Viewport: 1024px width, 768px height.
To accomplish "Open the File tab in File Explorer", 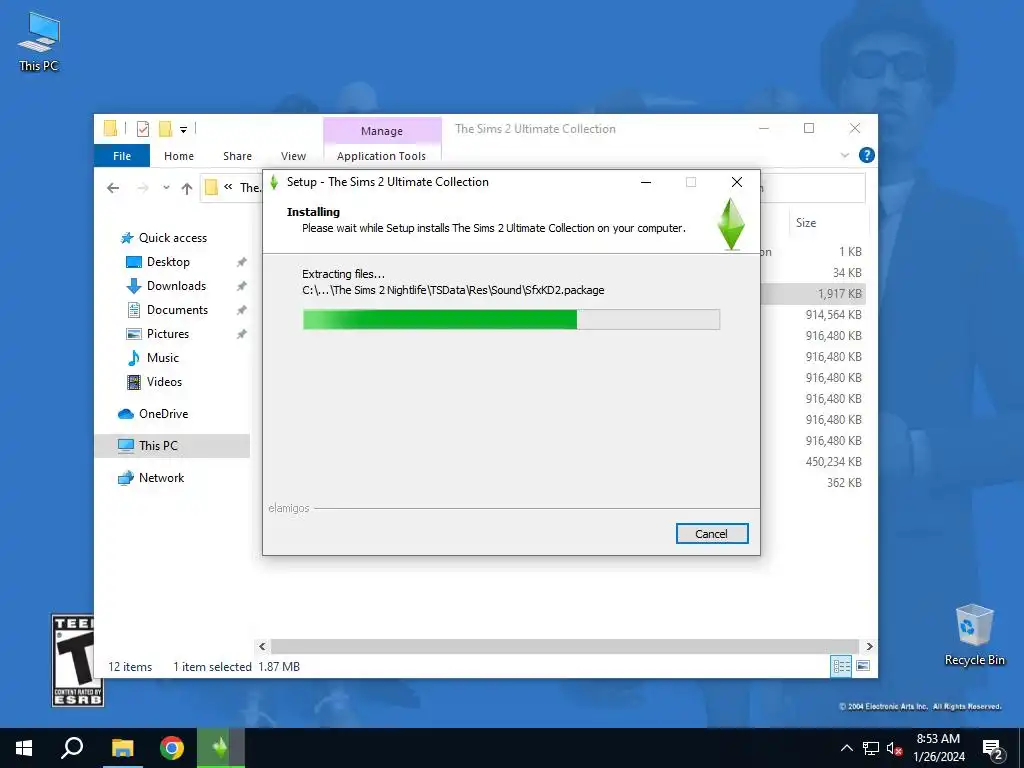I will point(122,156).
